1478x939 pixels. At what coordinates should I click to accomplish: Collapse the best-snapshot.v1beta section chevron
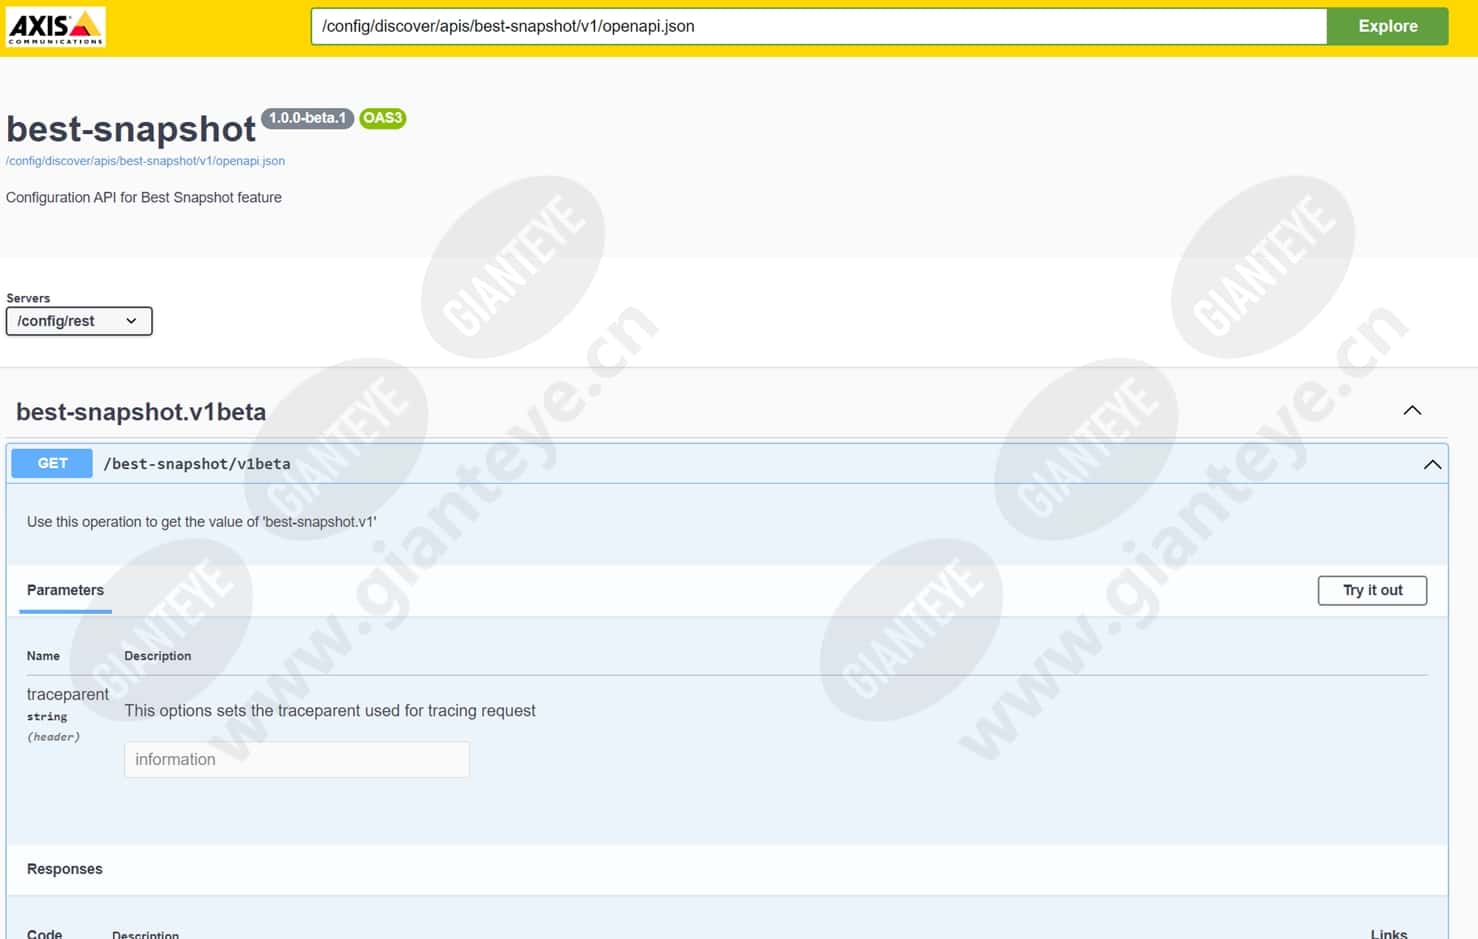pyautogui.click(x=1412, y=411)
